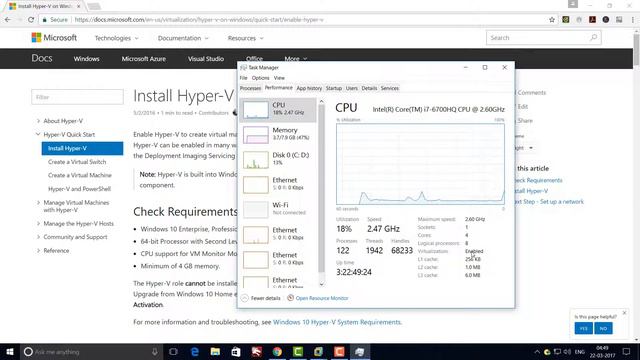
Task: Open Create a Virtual Machine tree item
Action: tap(80, 175)
